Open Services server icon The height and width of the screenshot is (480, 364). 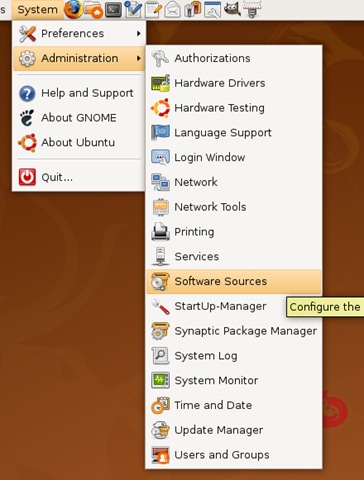(160, 256)
